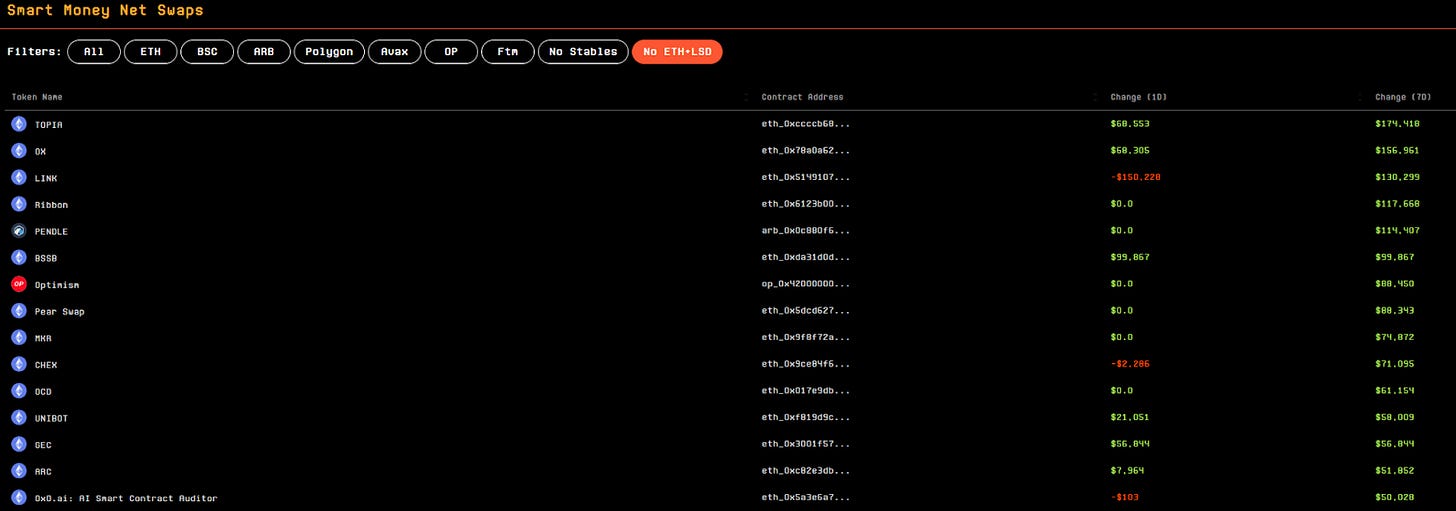Open the LINK token name

(46, 178)
